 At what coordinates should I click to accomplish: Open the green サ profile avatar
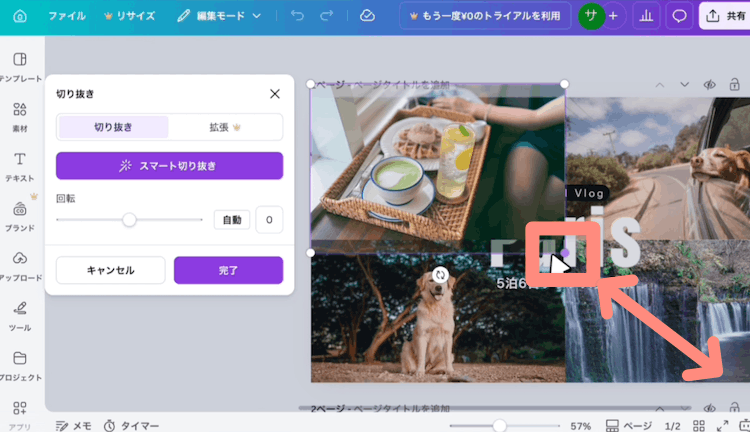[591, 16]
